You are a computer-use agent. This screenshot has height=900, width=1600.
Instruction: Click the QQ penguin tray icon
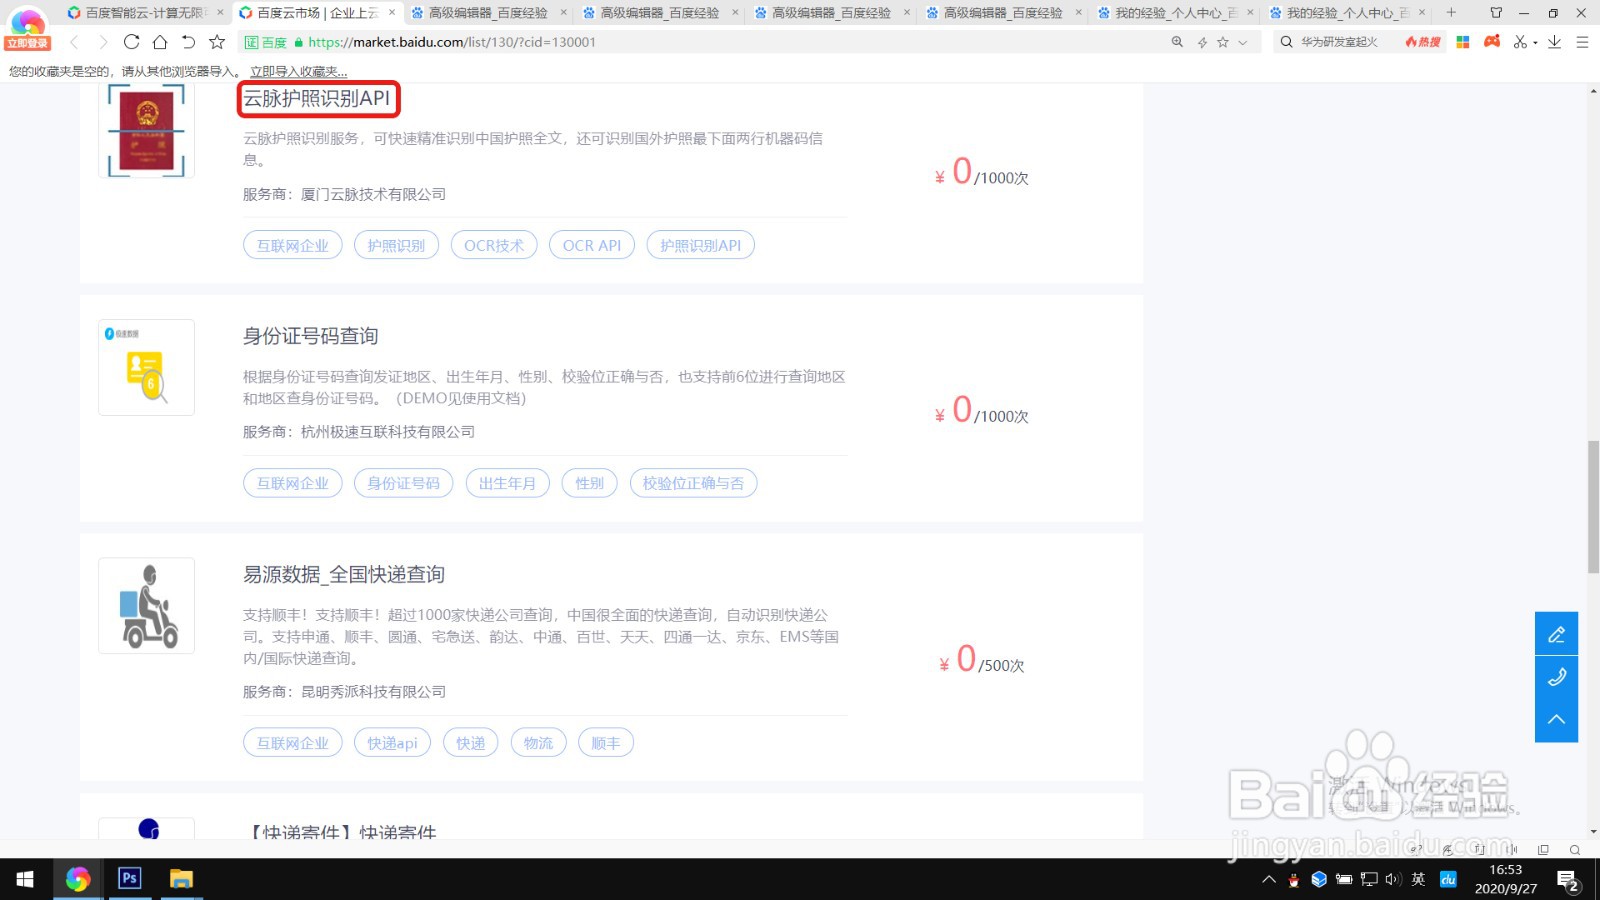coord(1294,880)
